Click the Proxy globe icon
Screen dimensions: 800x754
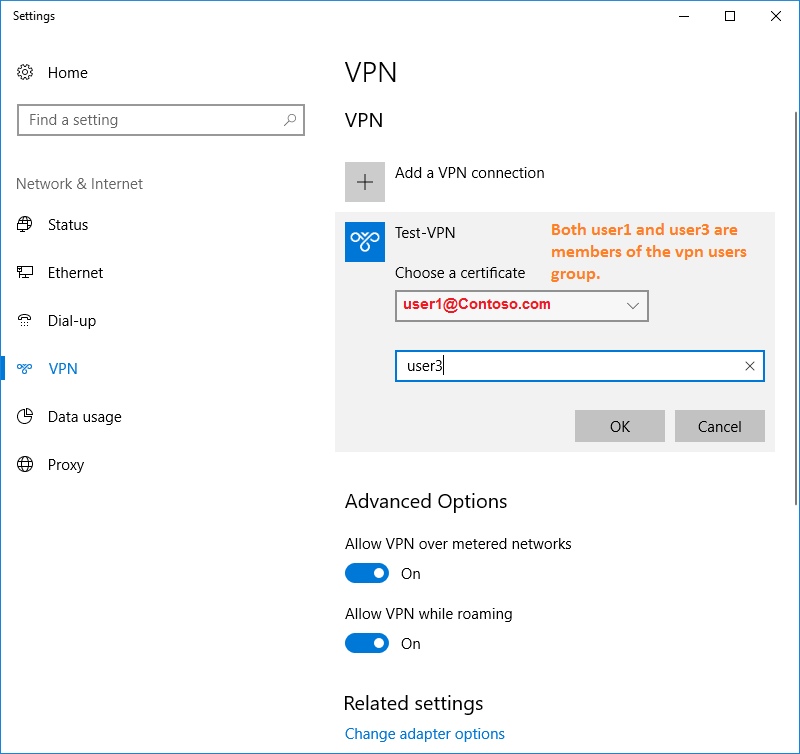(x=24, y=464)
